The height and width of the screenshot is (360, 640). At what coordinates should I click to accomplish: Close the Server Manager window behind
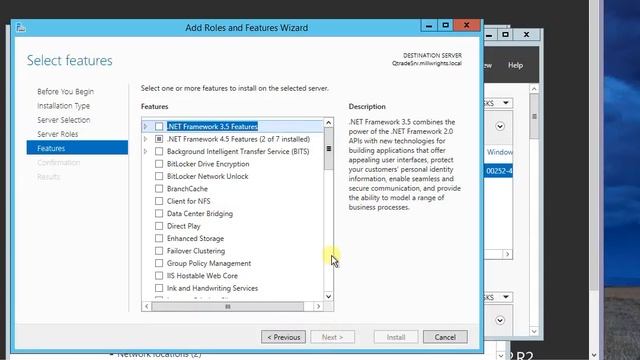[527, 35]
